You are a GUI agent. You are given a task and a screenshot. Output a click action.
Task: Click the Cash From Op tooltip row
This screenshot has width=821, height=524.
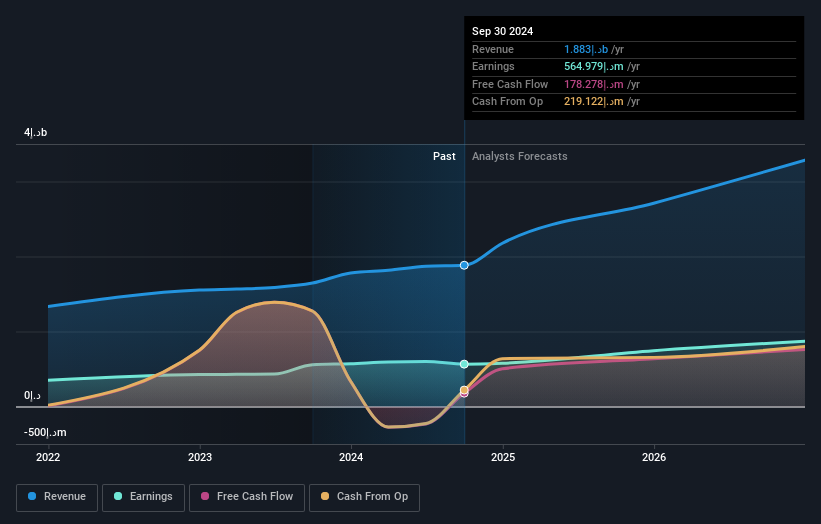(633, 102)
